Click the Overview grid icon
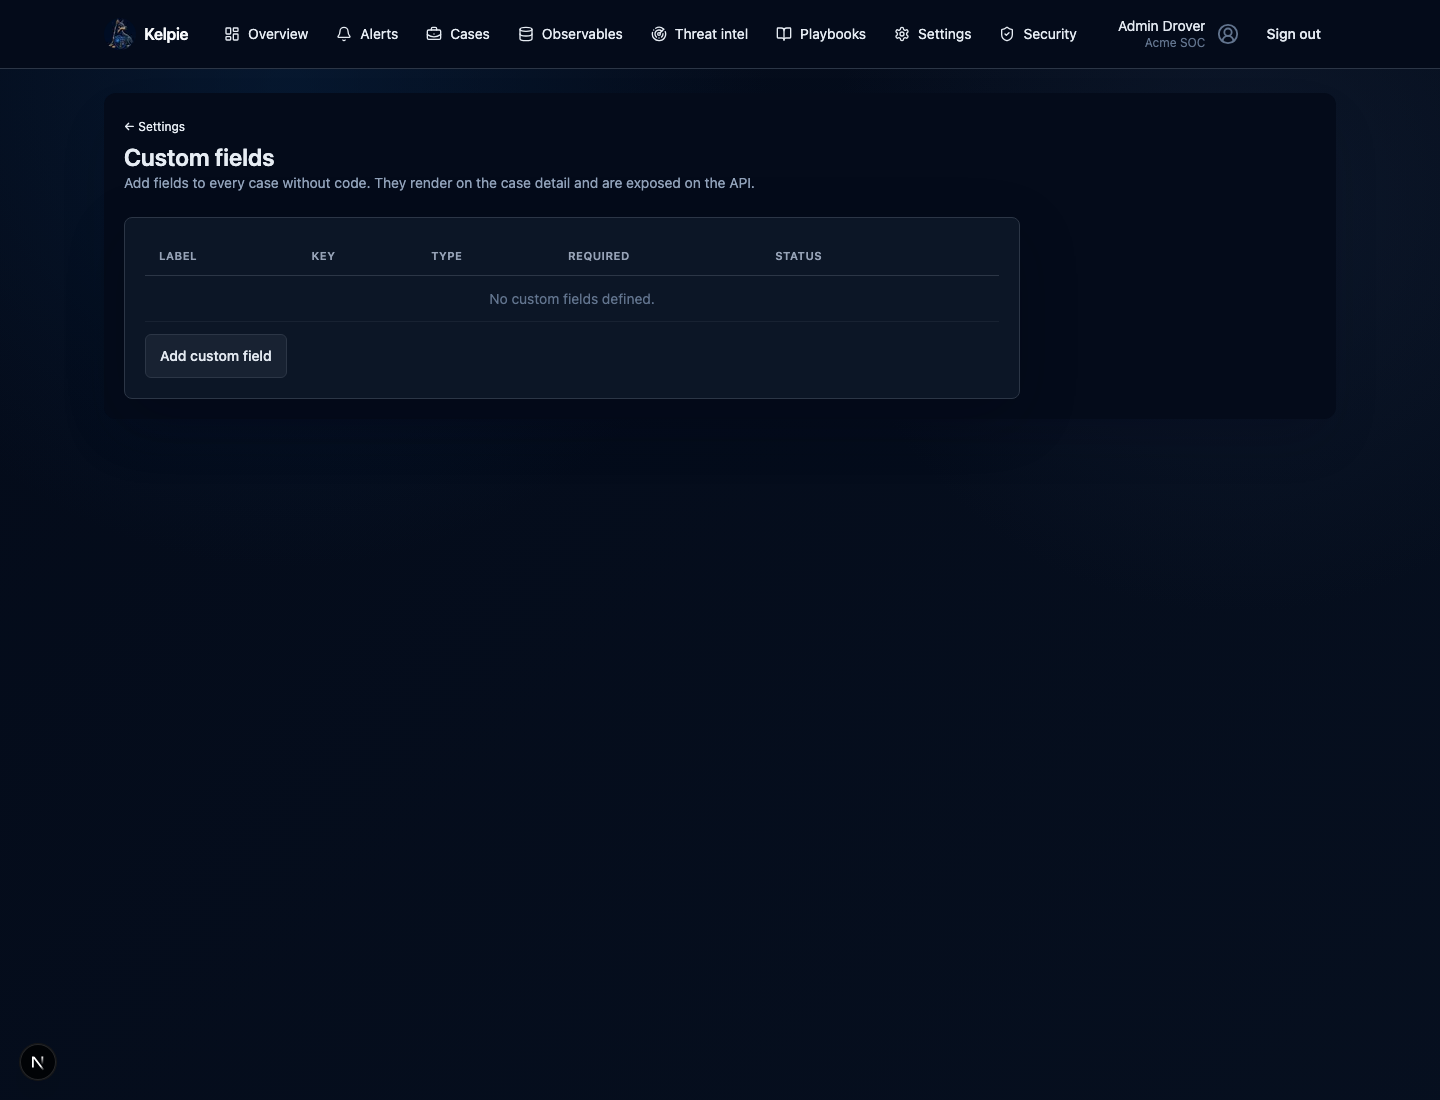The image size is (1440, 1100). click(232, 34)
